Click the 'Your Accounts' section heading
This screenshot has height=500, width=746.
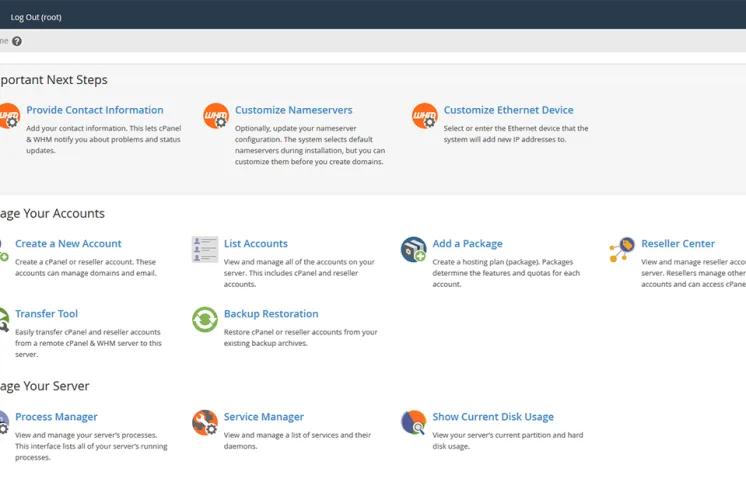(x=64, y=213)
